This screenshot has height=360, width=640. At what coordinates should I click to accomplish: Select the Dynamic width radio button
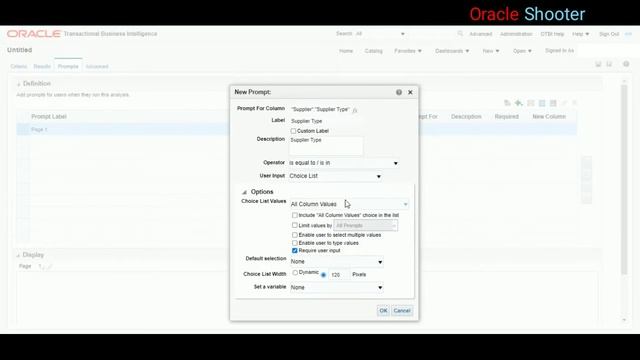(x=295, y=273)
